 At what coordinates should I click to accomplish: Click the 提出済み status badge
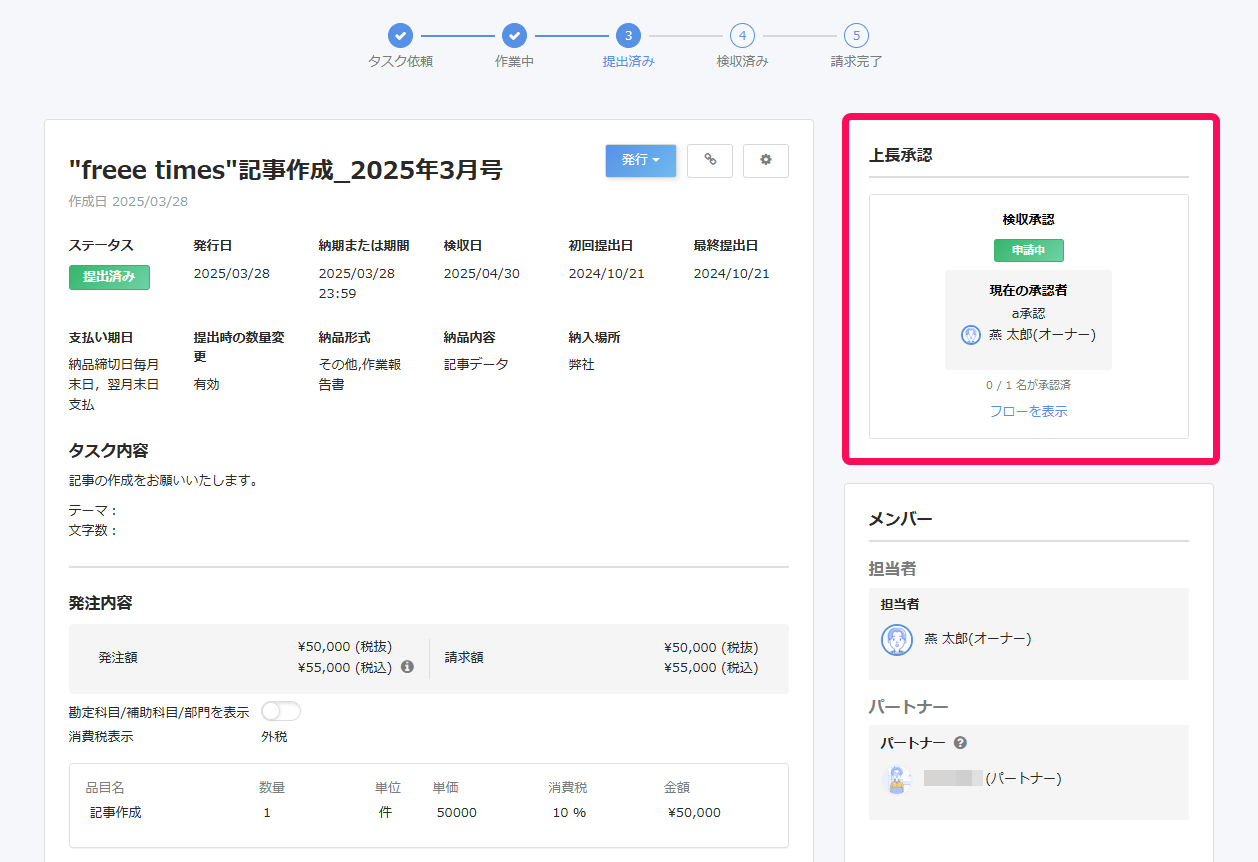tap(109, 277)
